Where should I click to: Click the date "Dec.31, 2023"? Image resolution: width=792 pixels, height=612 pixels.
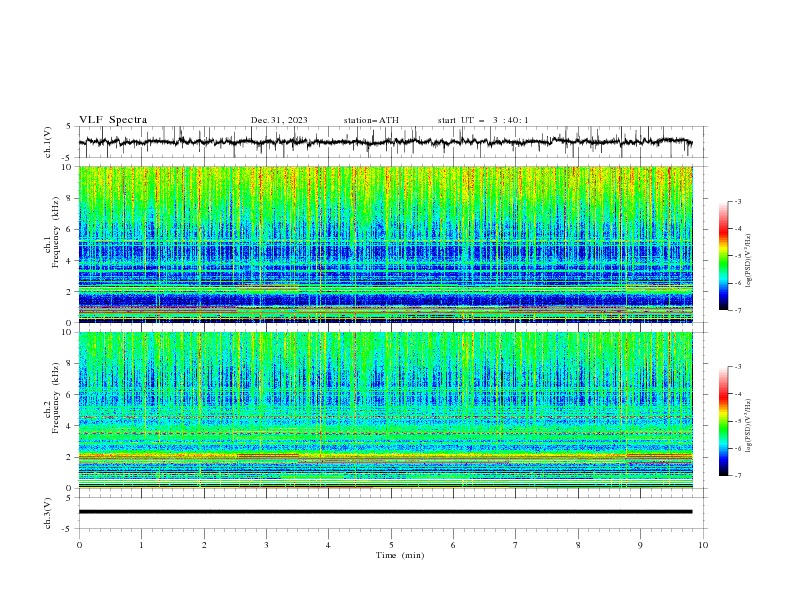click(279, 120)
